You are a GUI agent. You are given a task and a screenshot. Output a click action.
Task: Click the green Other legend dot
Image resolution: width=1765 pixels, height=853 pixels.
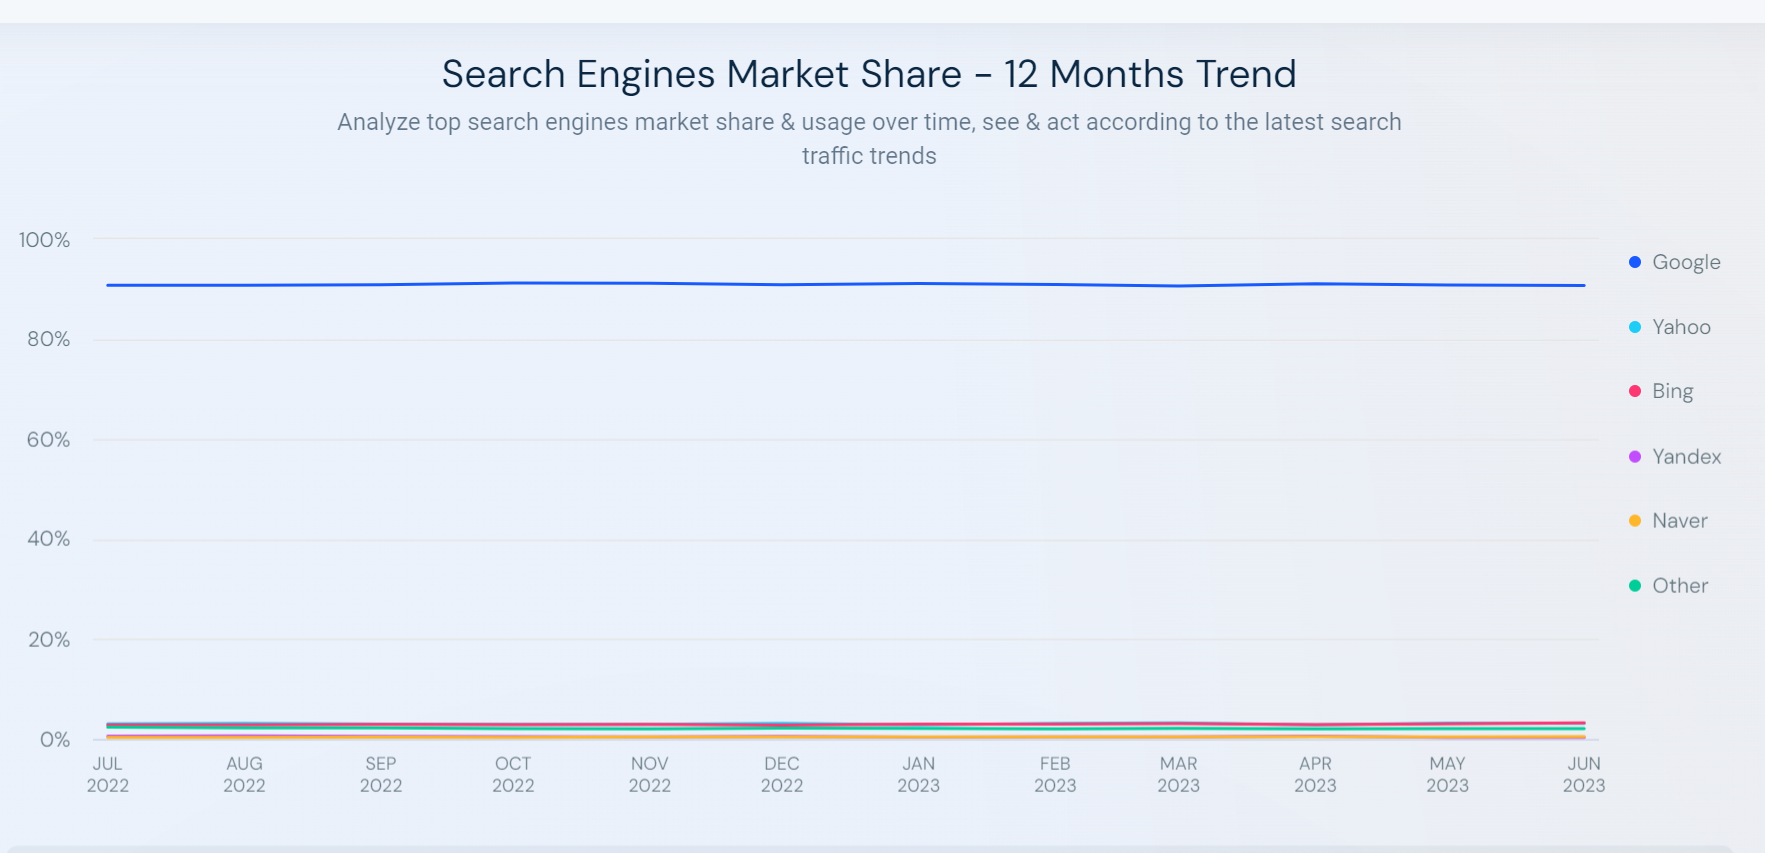(1635, 586)
